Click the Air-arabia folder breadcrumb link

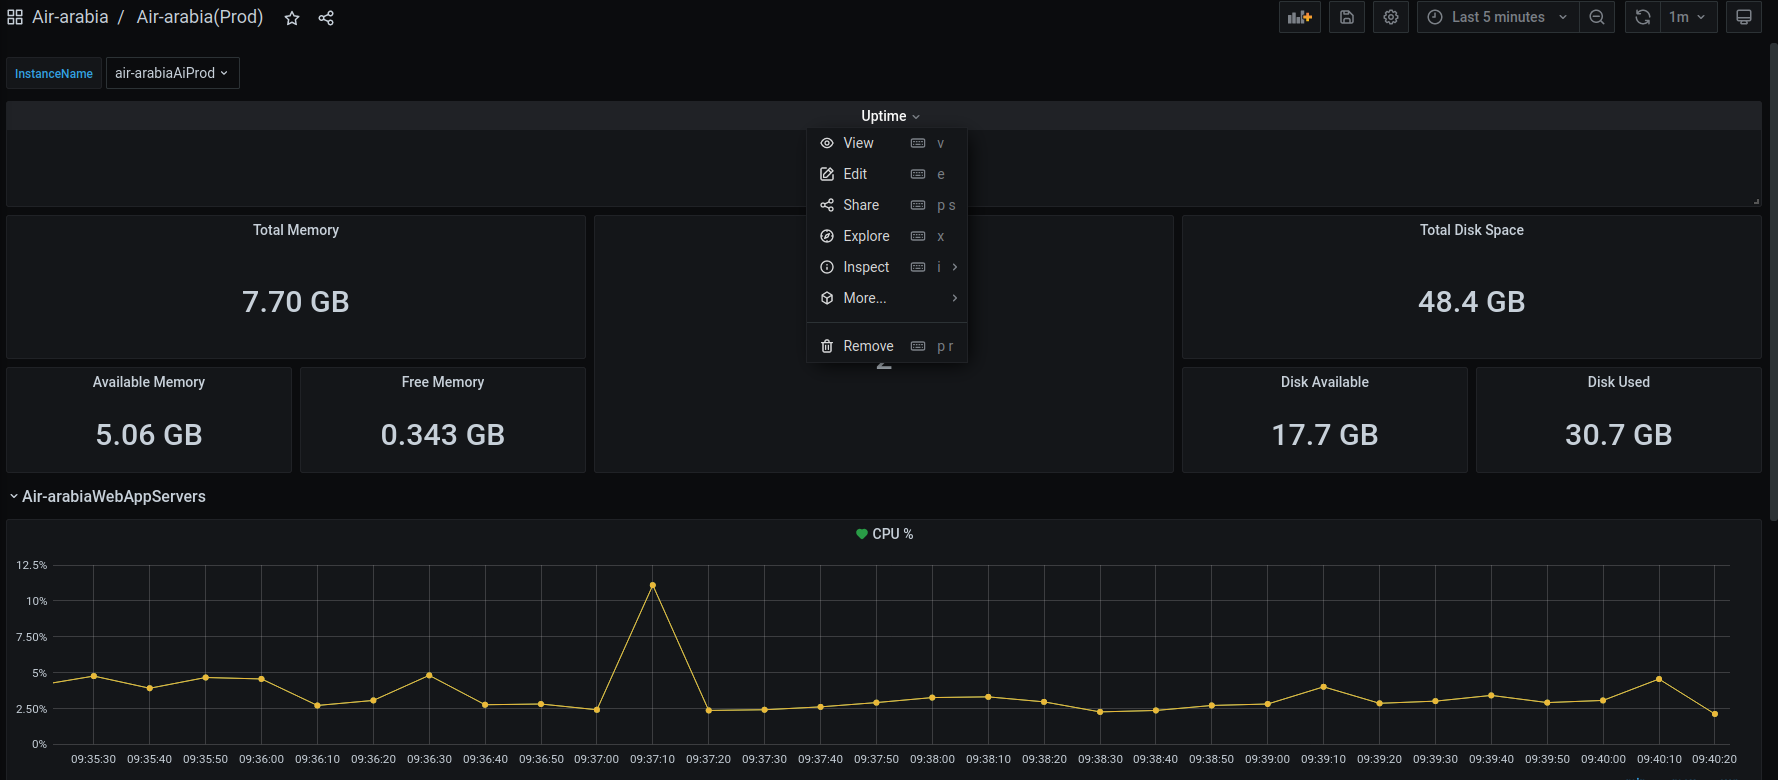coord(70,17)
